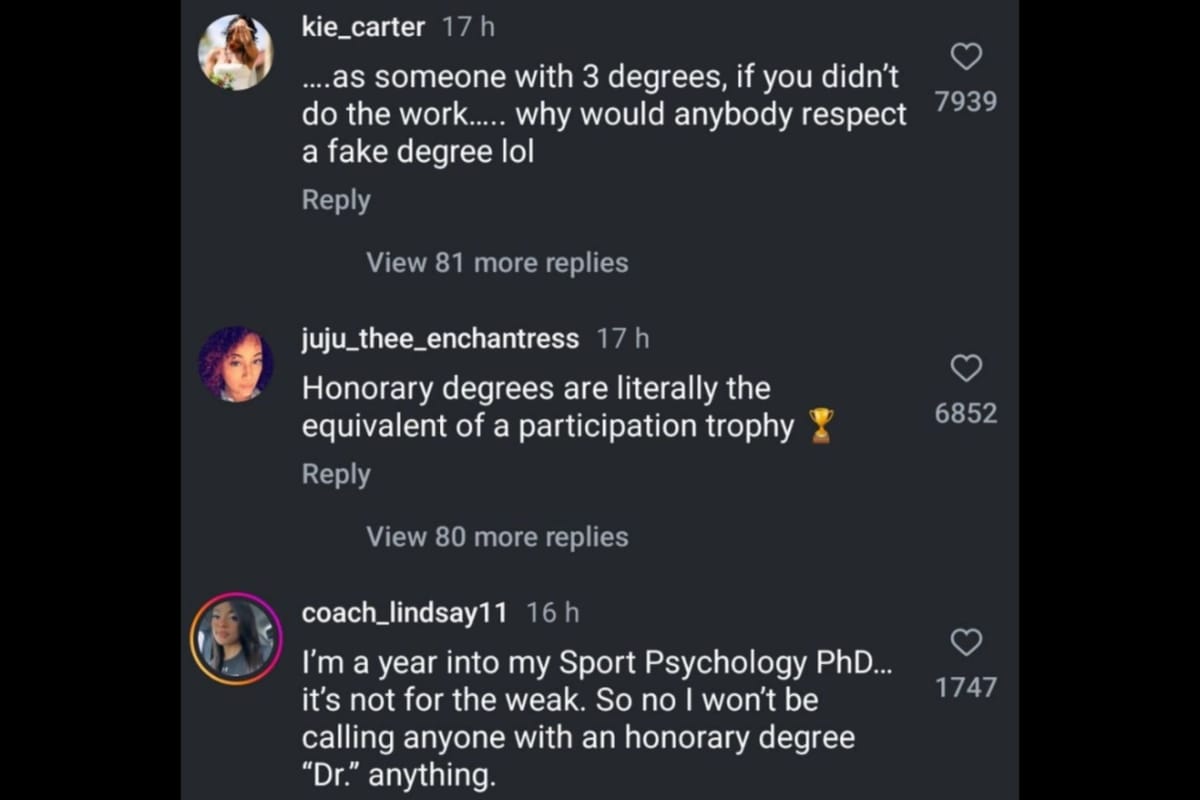Tap the heart on juju_thee_enchantress's comment
Viewport: 1200px width, 800px height.
(x=966, y=369)
